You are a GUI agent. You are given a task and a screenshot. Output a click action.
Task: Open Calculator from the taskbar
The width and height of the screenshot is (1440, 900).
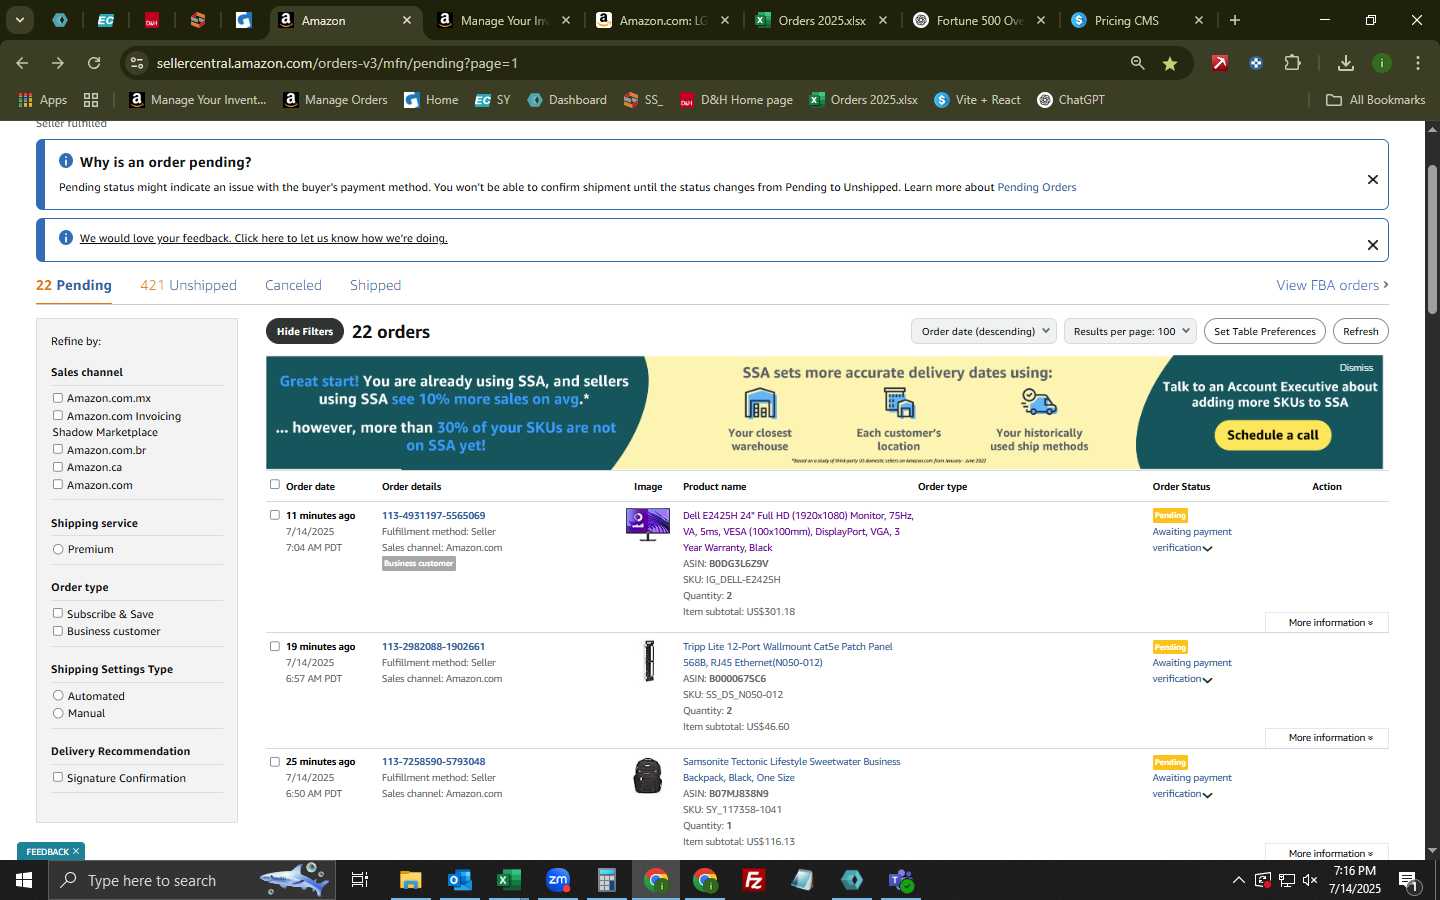(x=607, y=880)
